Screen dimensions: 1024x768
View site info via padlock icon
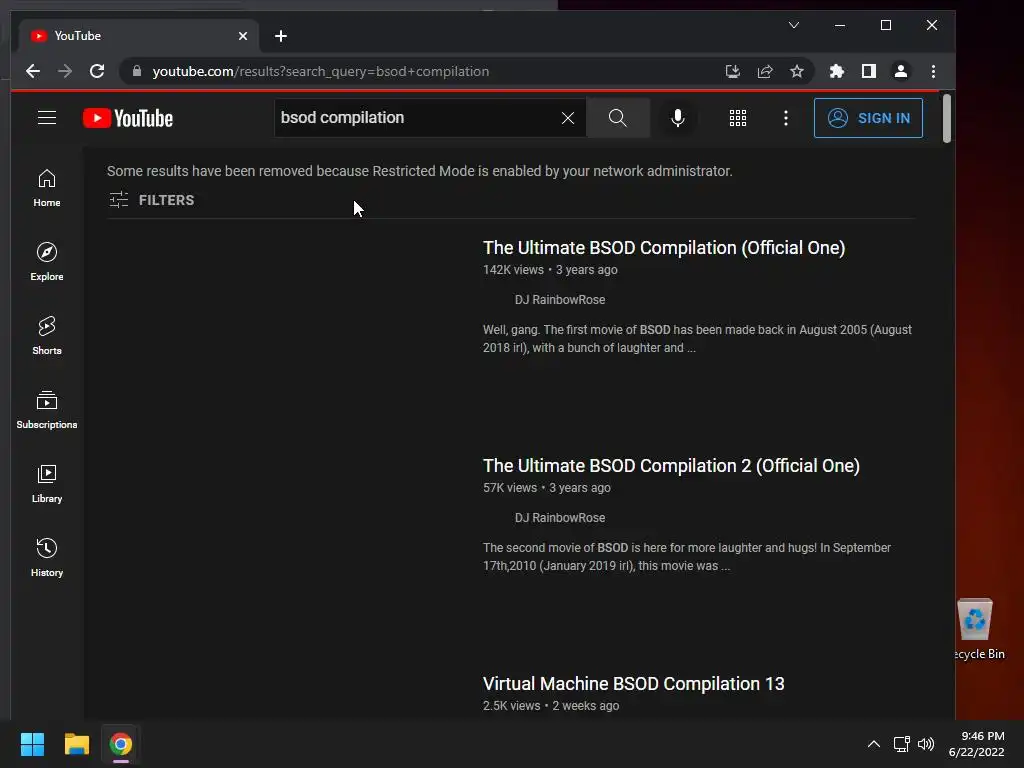click(x=136, y=71)
